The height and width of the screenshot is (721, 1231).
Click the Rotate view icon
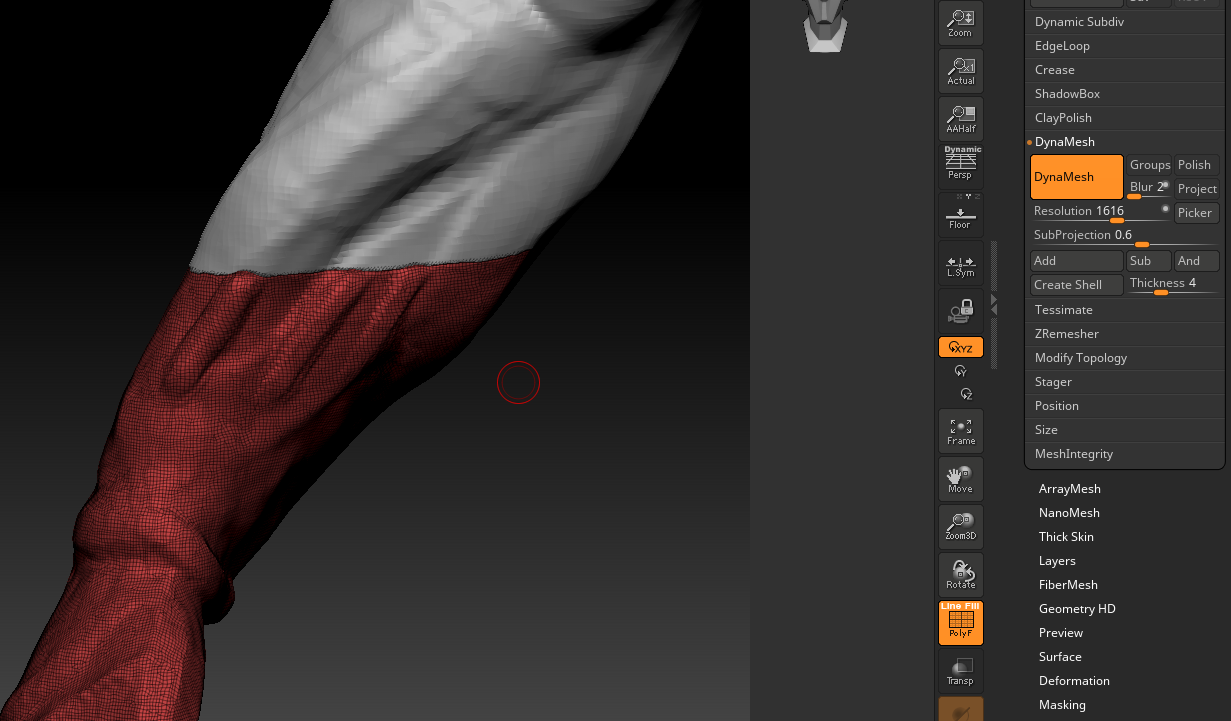pyautogui.click(x=961, y=574)
